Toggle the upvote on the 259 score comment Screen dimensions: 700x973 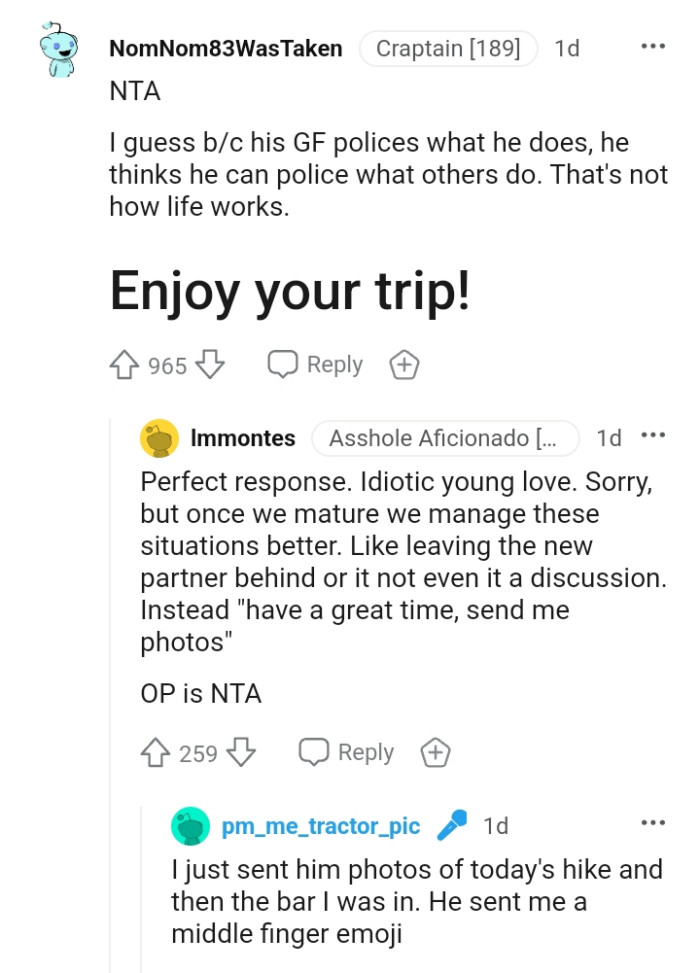pos(154,752)
